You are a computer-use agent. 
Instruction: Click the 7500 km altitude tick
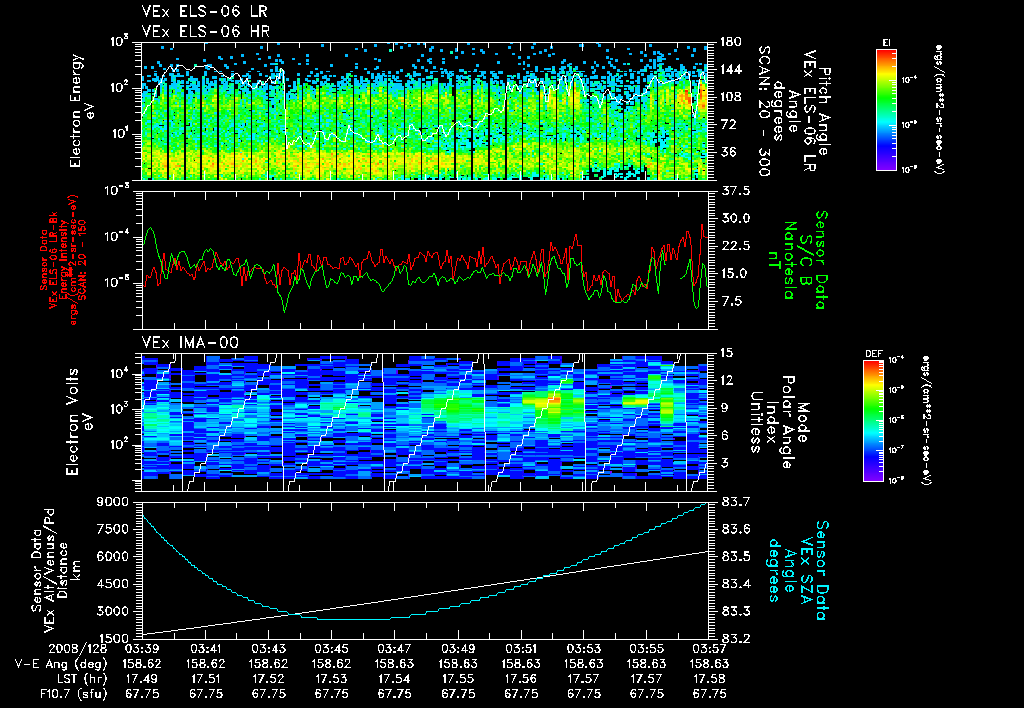(x=115, y=529)
